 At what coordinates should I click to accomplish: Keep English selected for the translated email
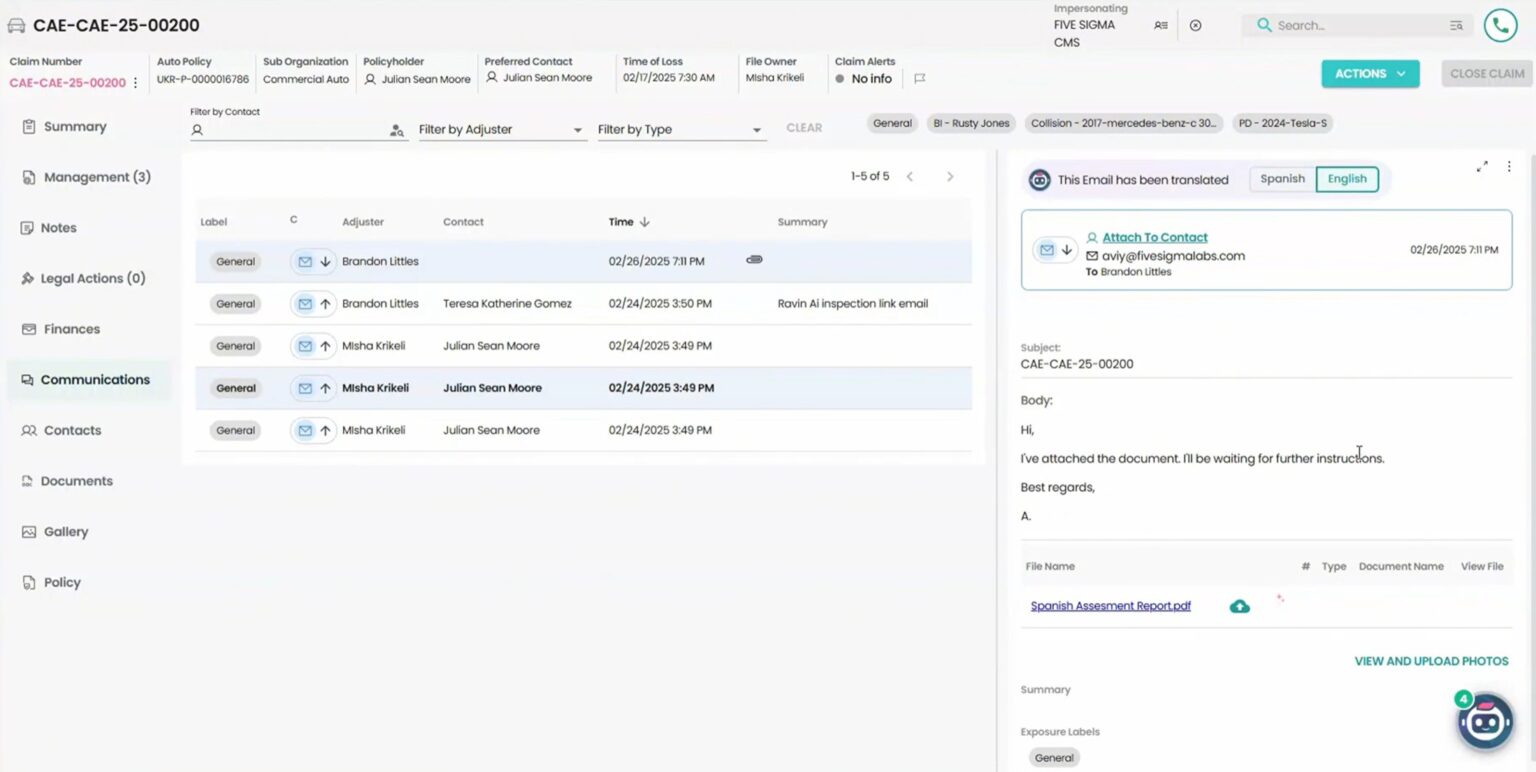[x=1346, y=179]
